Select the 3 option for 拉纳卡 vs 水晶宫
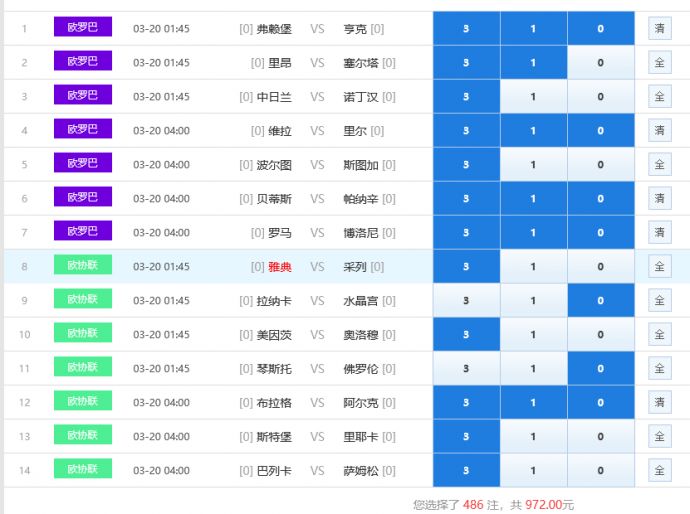The height and width of the screenshot is (514, 690). coord(466,301)
